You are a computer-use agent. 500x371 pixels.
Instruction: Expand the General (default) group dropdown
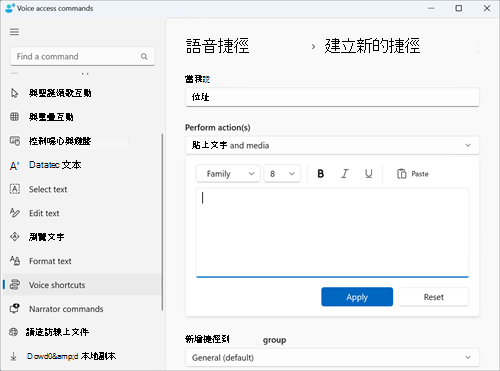tap(332, 358)
